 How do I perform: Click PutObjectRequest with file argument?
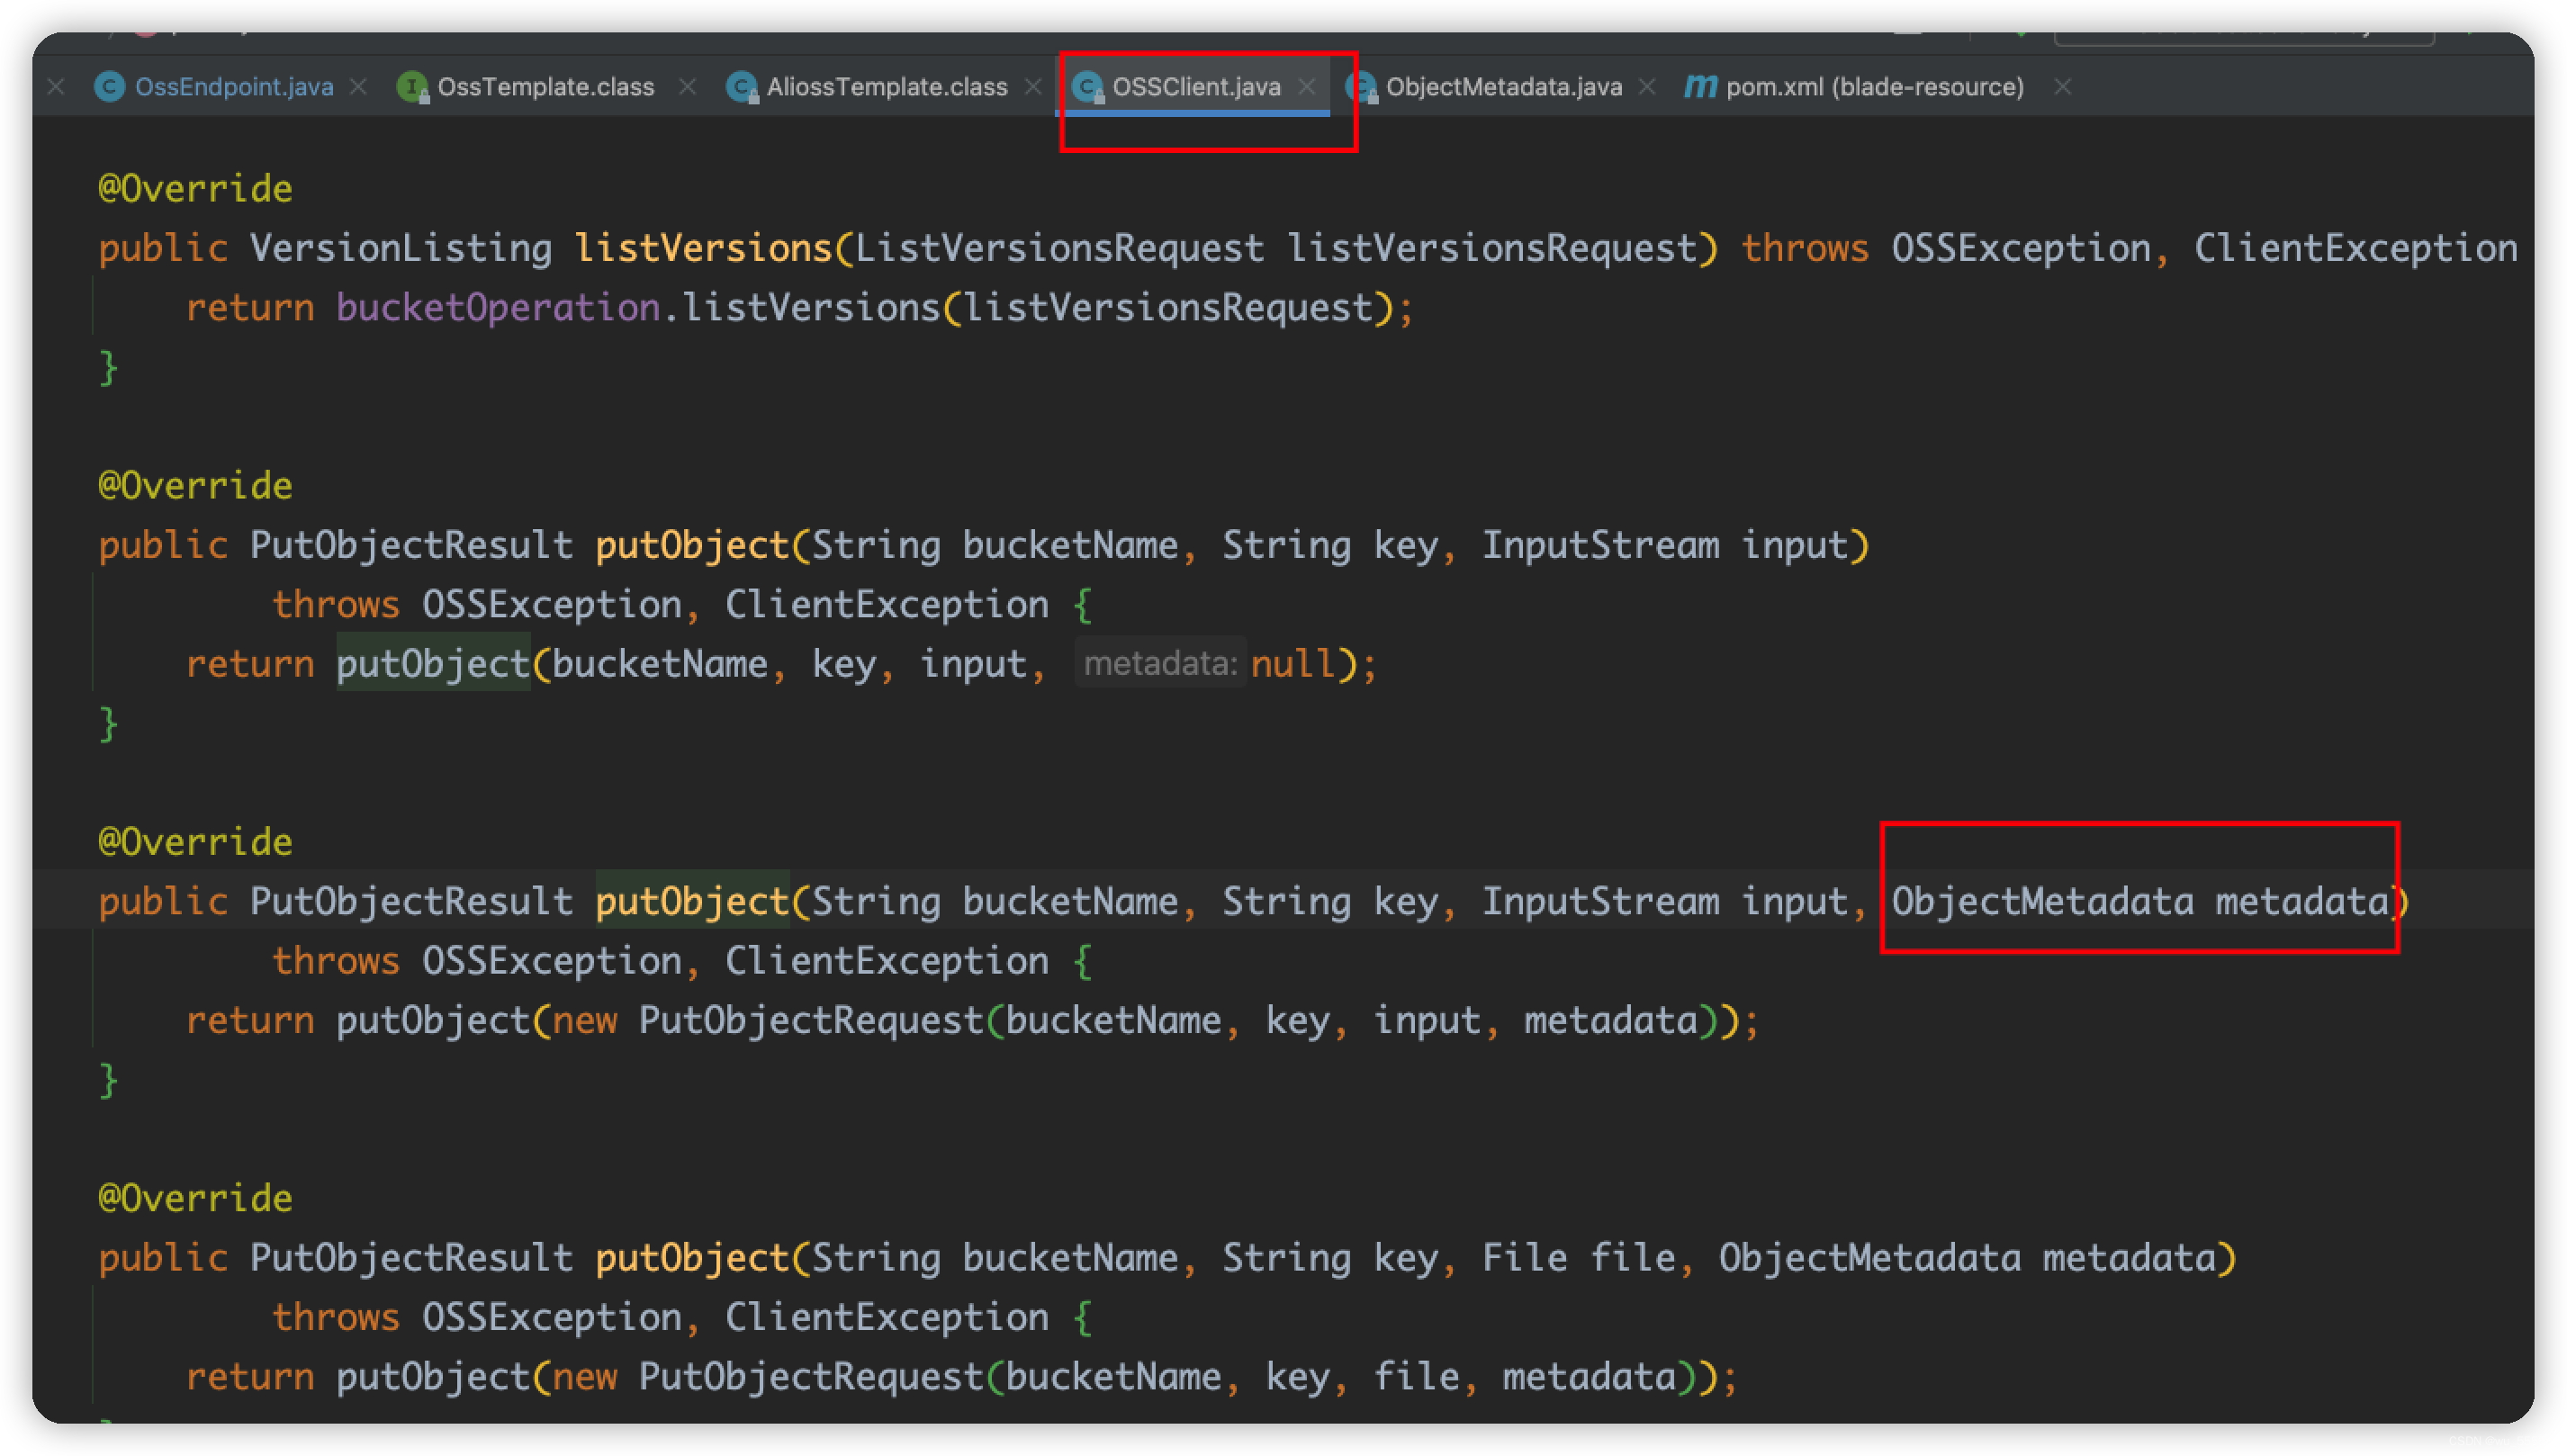click(811, 1376)
